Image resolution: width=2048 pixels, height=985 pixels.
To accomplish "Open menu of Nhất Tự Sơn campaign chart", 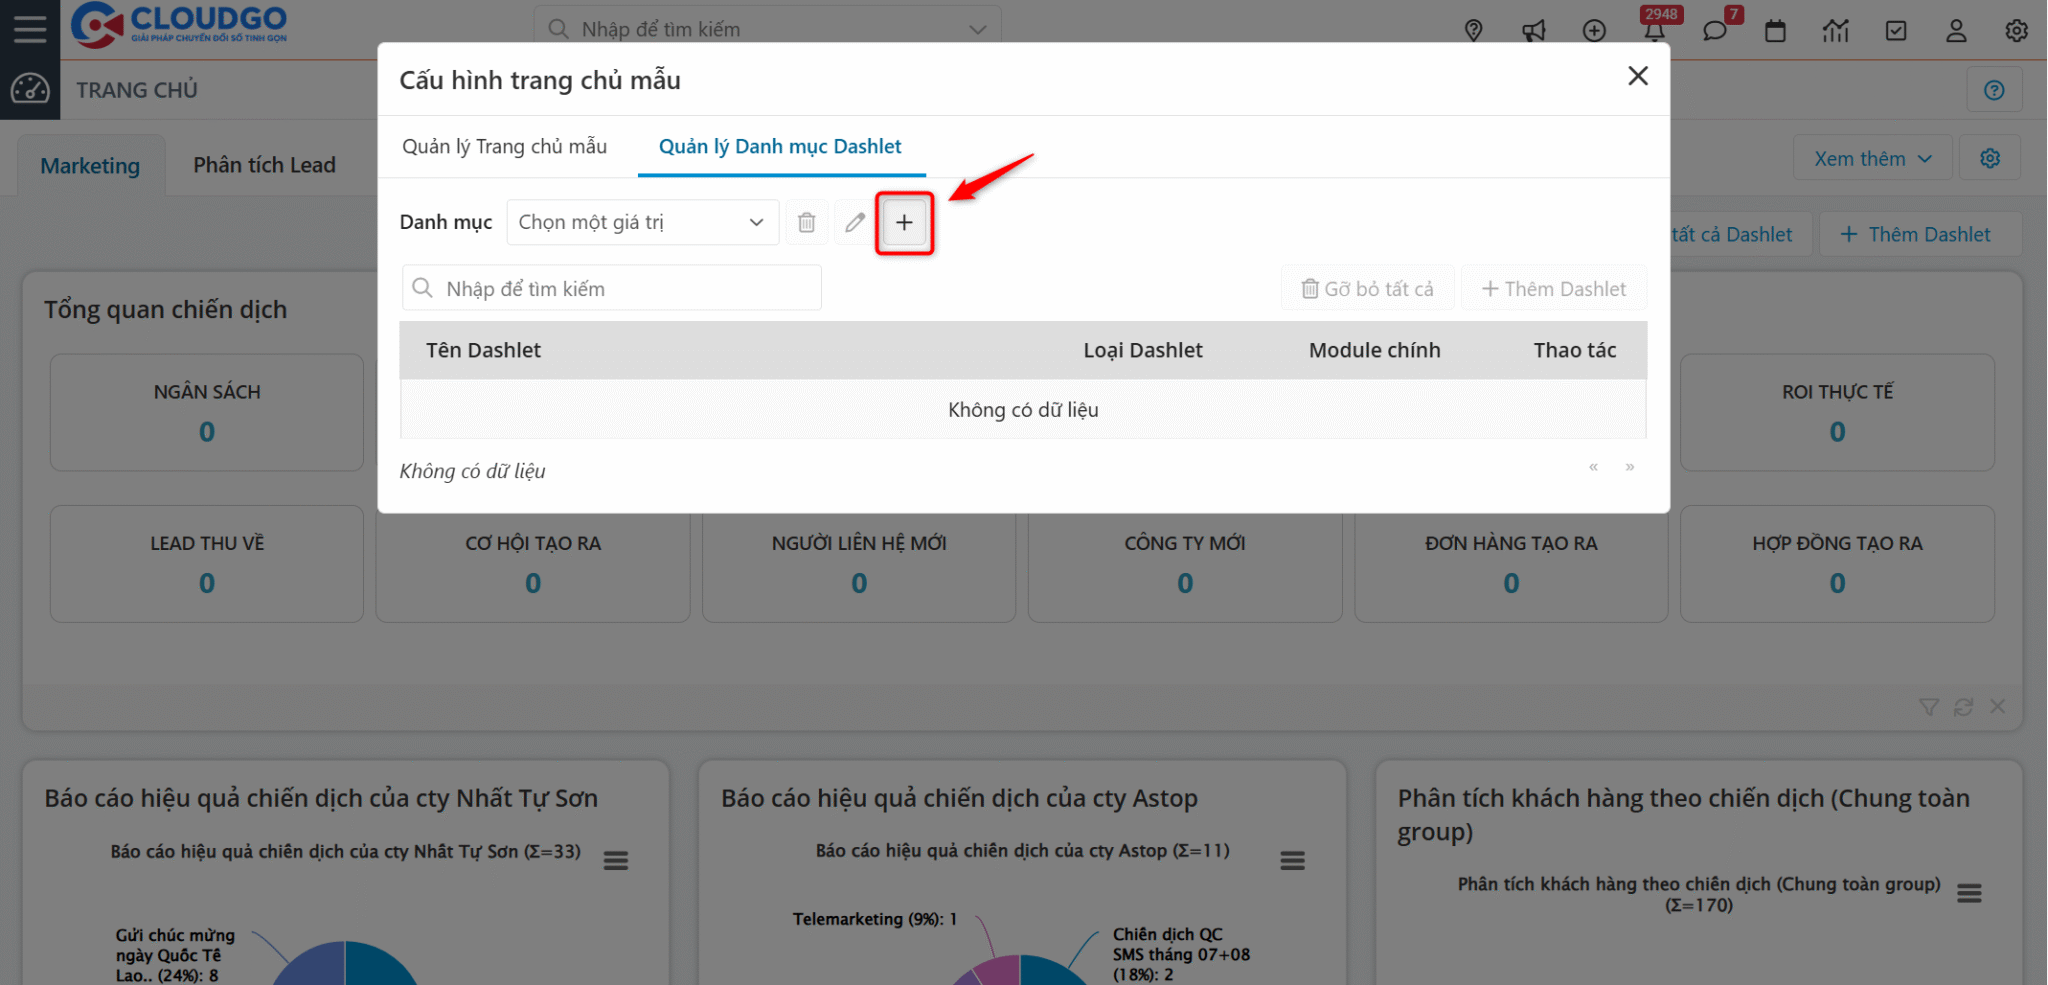I will (616, 861).
